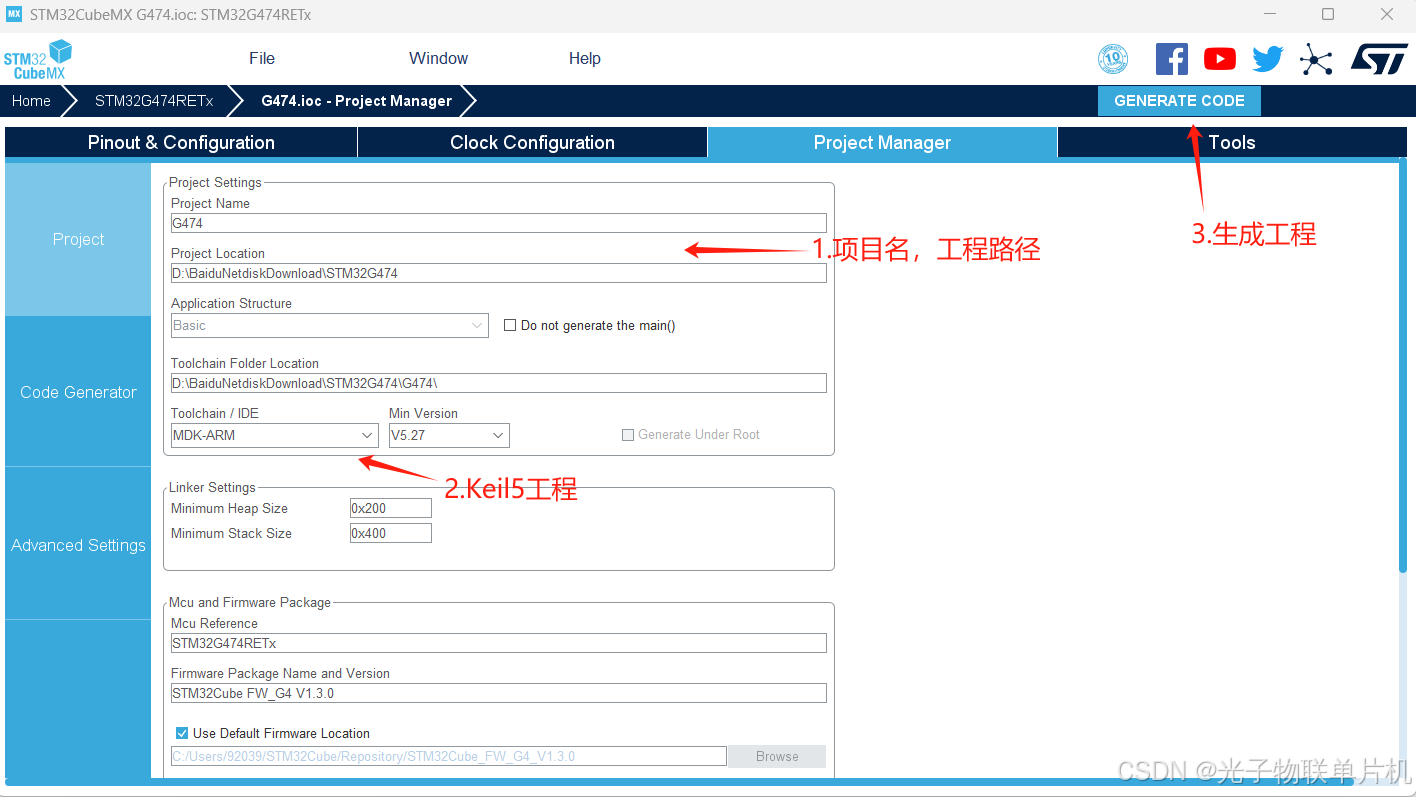This screenshot has height=797, width=1416.
Task: Click the 10-year anniversary badge icon
Action: pos(1113,59)
